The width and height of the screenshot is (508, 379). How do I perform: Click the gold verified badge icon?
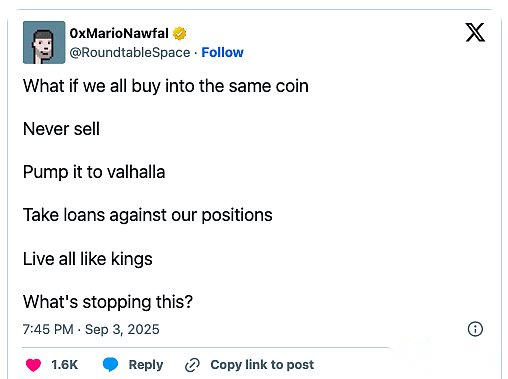point(179,33)
